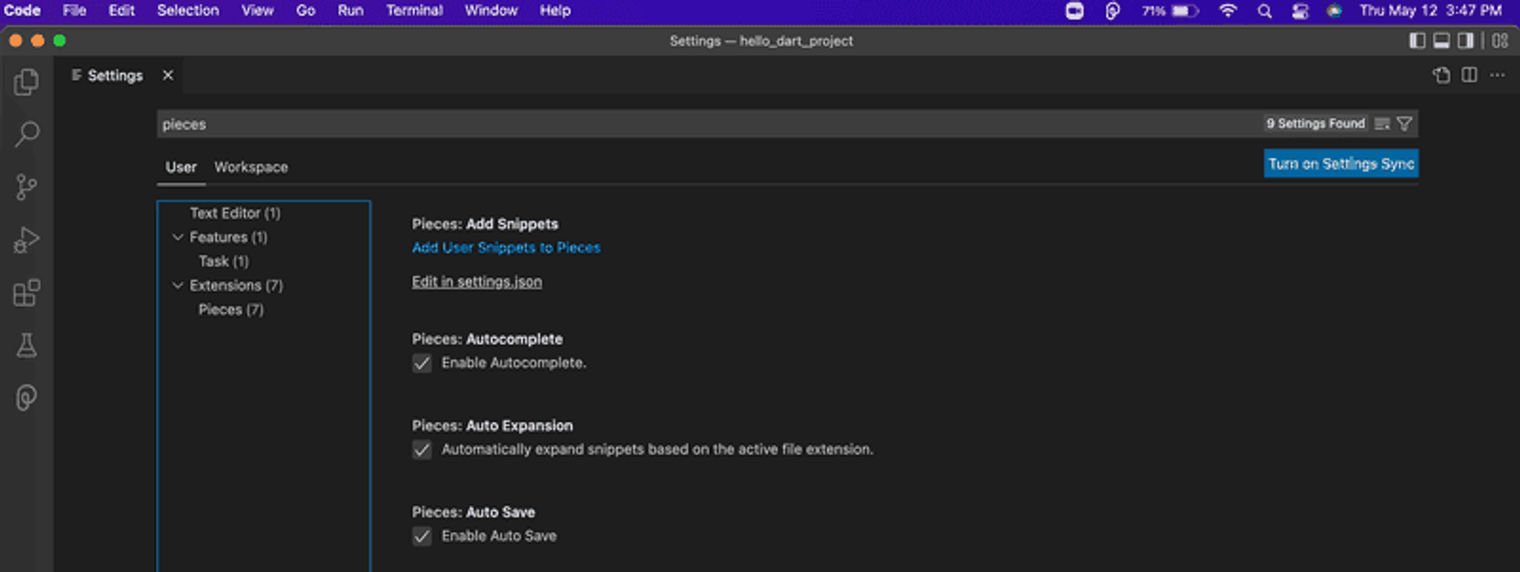This screenshot has width=1520, height=572.
Task: Open the Search view in activity bar
Action: point(27,134)
